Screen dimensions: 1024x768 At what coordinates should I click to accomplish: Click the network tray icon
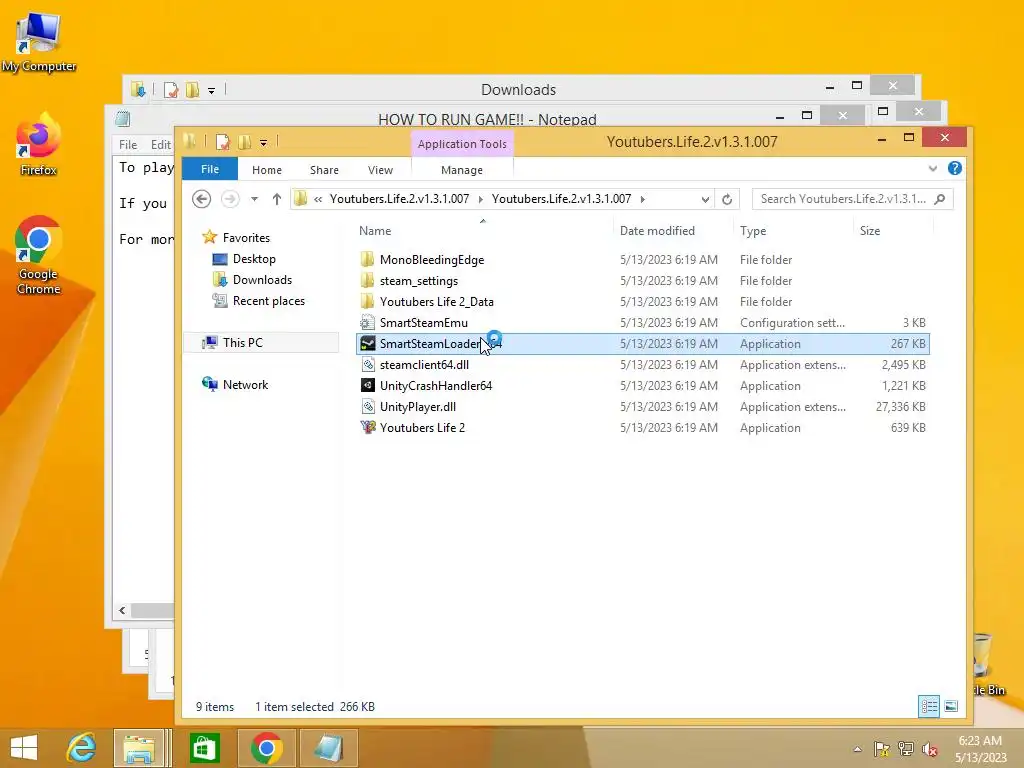click(x=906, y=749)
